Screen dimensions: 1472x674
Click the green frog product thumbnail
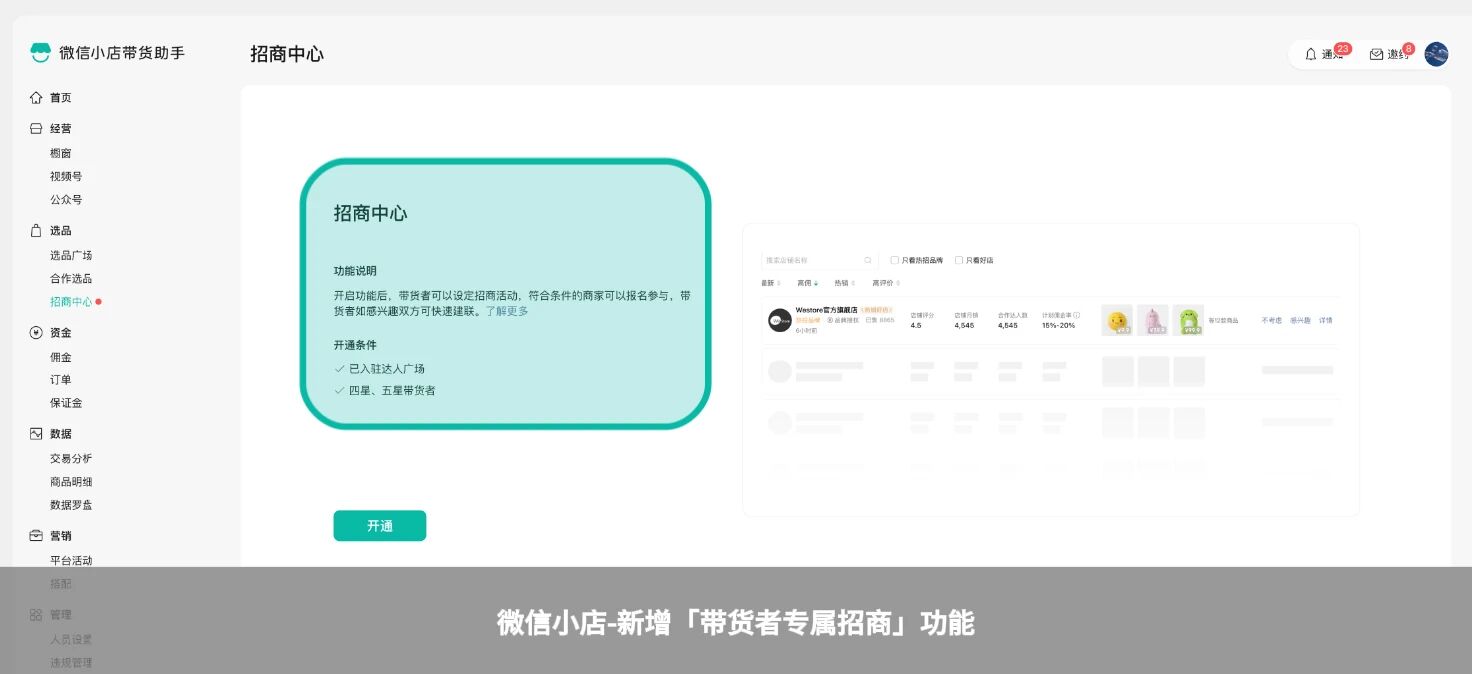(1189, 320)
